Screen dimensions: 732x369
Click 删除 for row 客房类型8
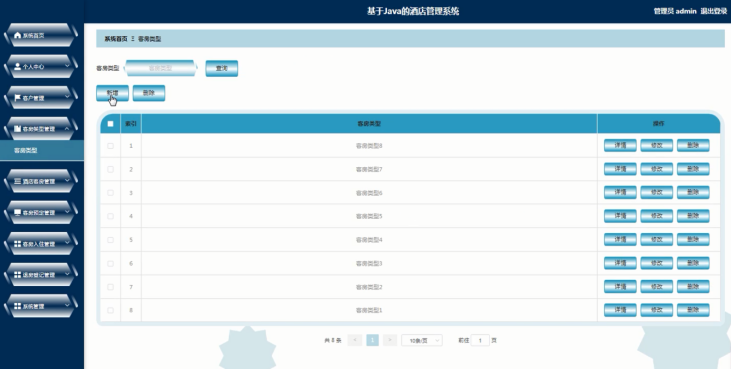(693, 145)
